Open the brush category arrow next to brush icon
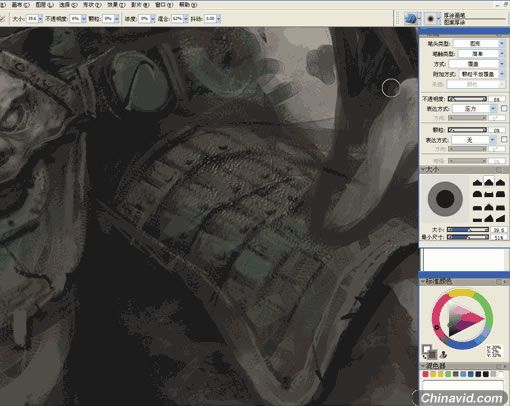The width and height of the screenshot is (510, 406). pyautogui.click(x=419, y=19)
